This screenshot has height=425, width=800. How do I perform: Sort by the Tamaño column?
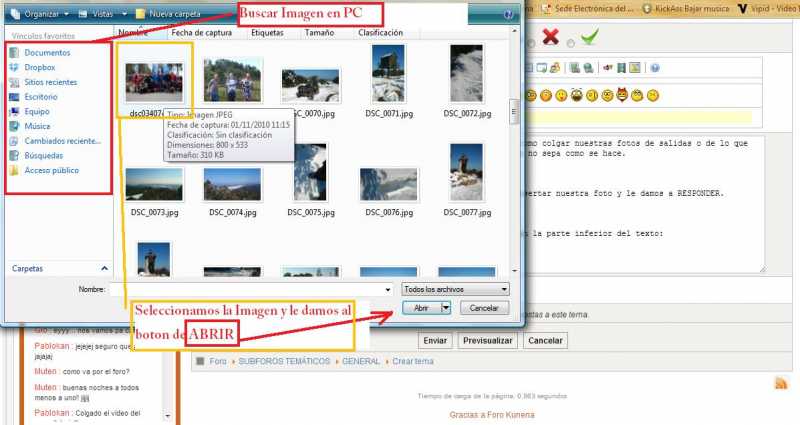(x=319, y=32)
